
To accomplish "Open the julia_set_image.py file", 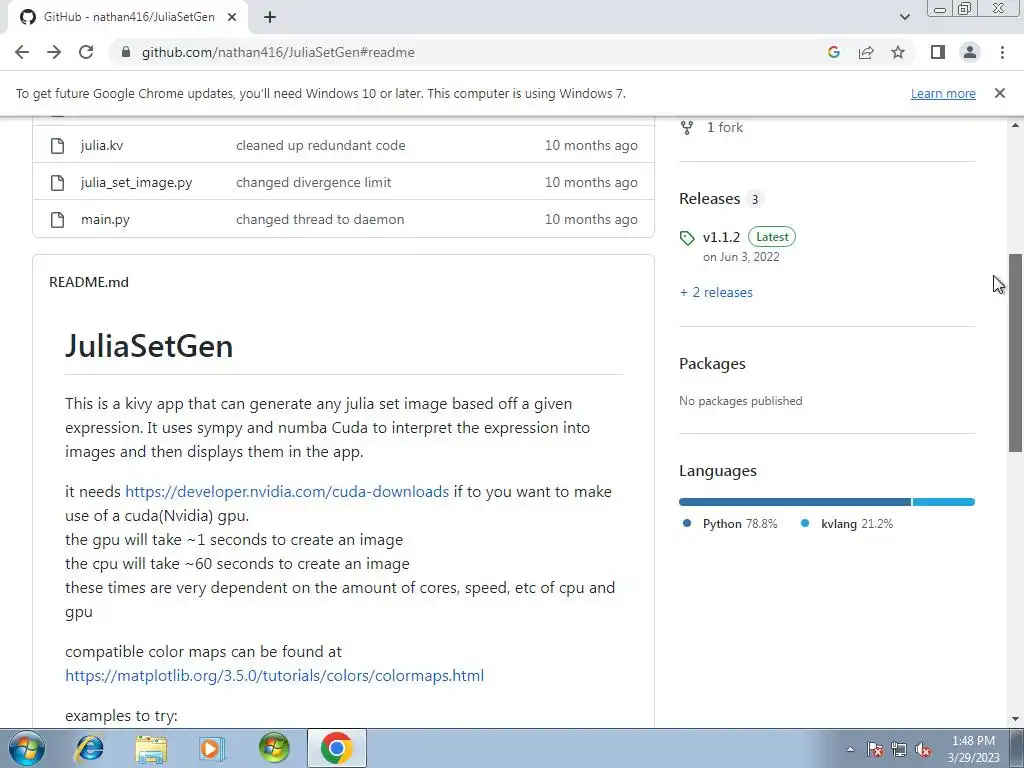I will pos(136,183).
